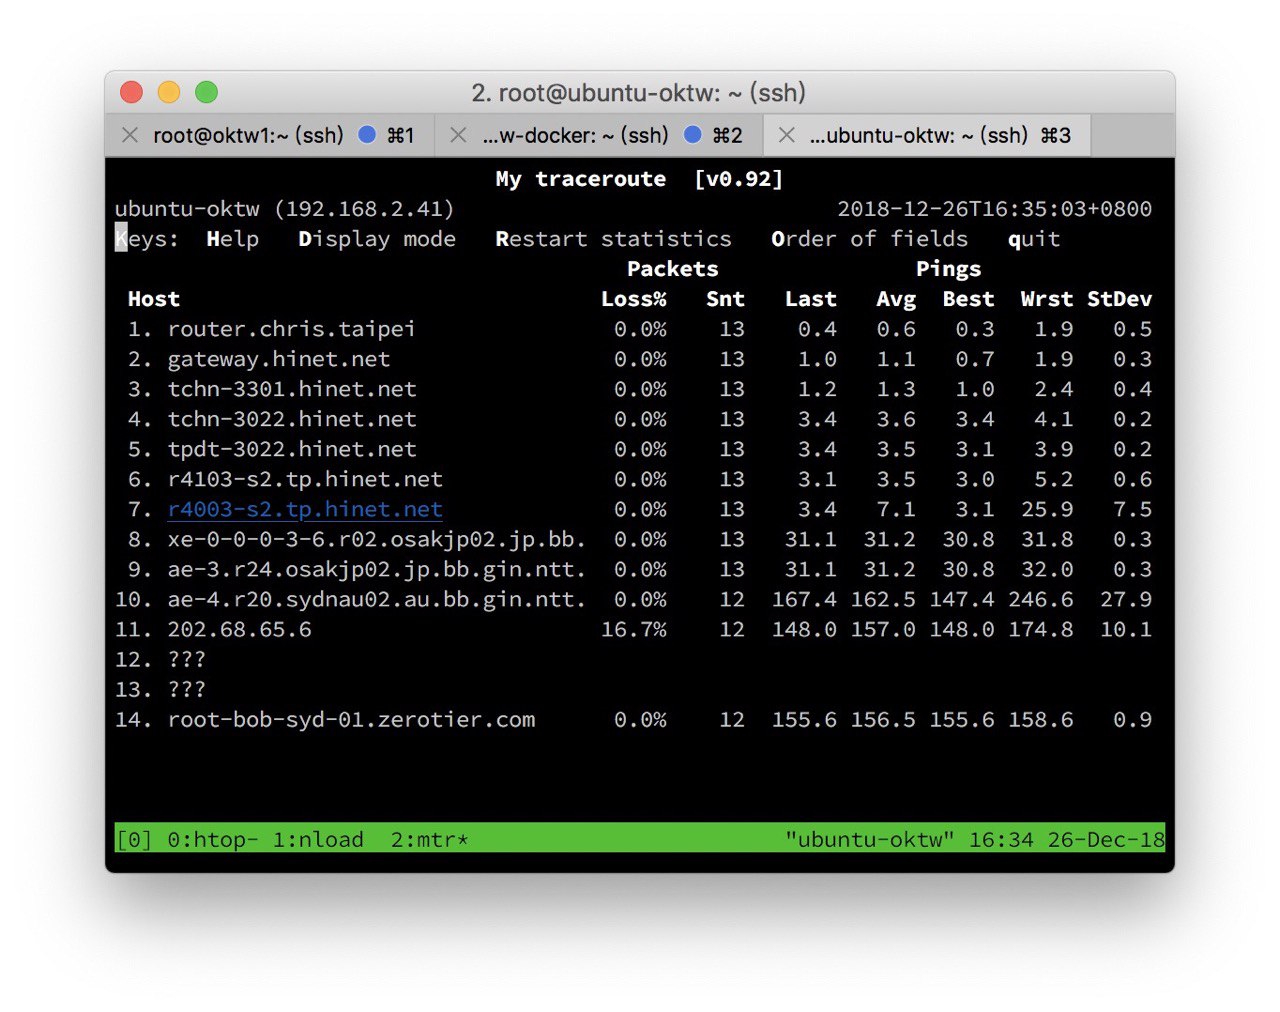
Task: Close the ubuntu-oktw tab with its X icon
Action: tap(787, 135)
